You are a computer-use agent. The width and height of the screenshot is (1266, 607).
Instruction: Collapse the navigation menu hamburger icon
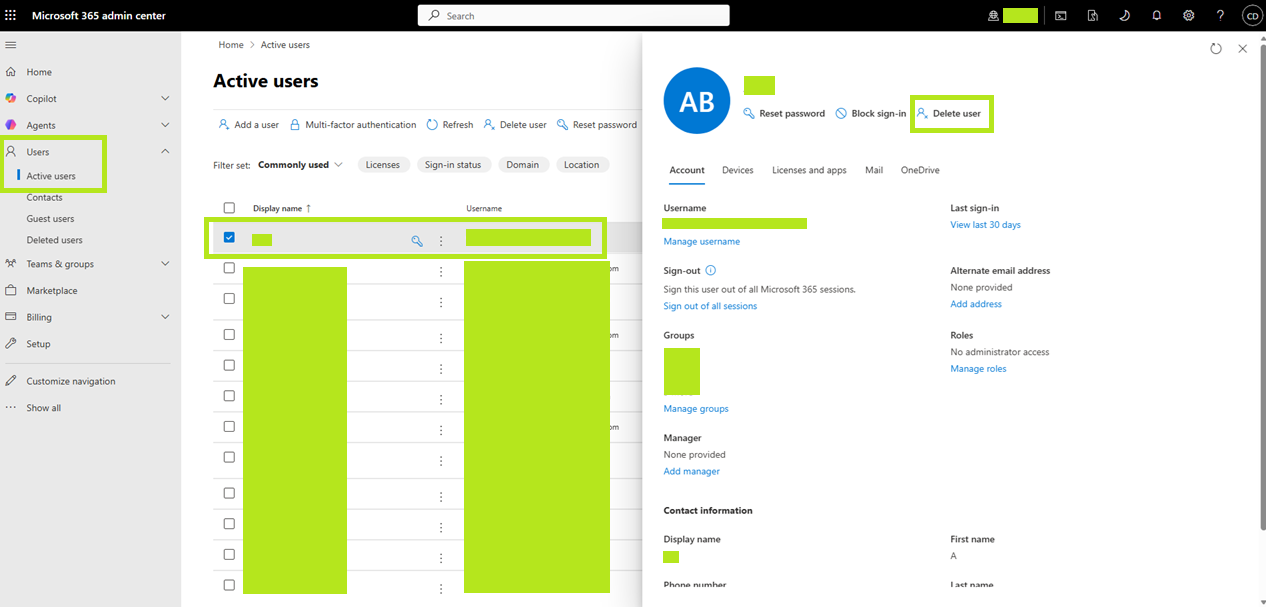[11, 45]
